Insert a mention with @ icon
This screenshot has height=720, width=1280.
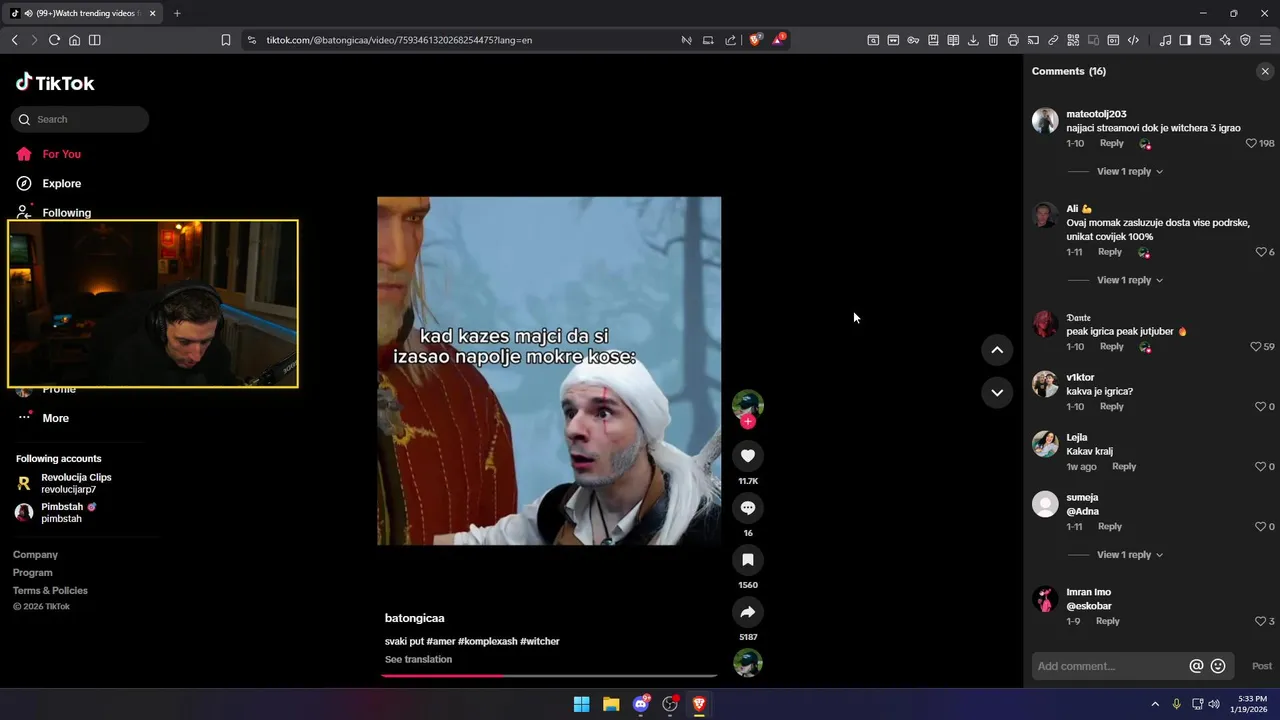[1196, 666]
